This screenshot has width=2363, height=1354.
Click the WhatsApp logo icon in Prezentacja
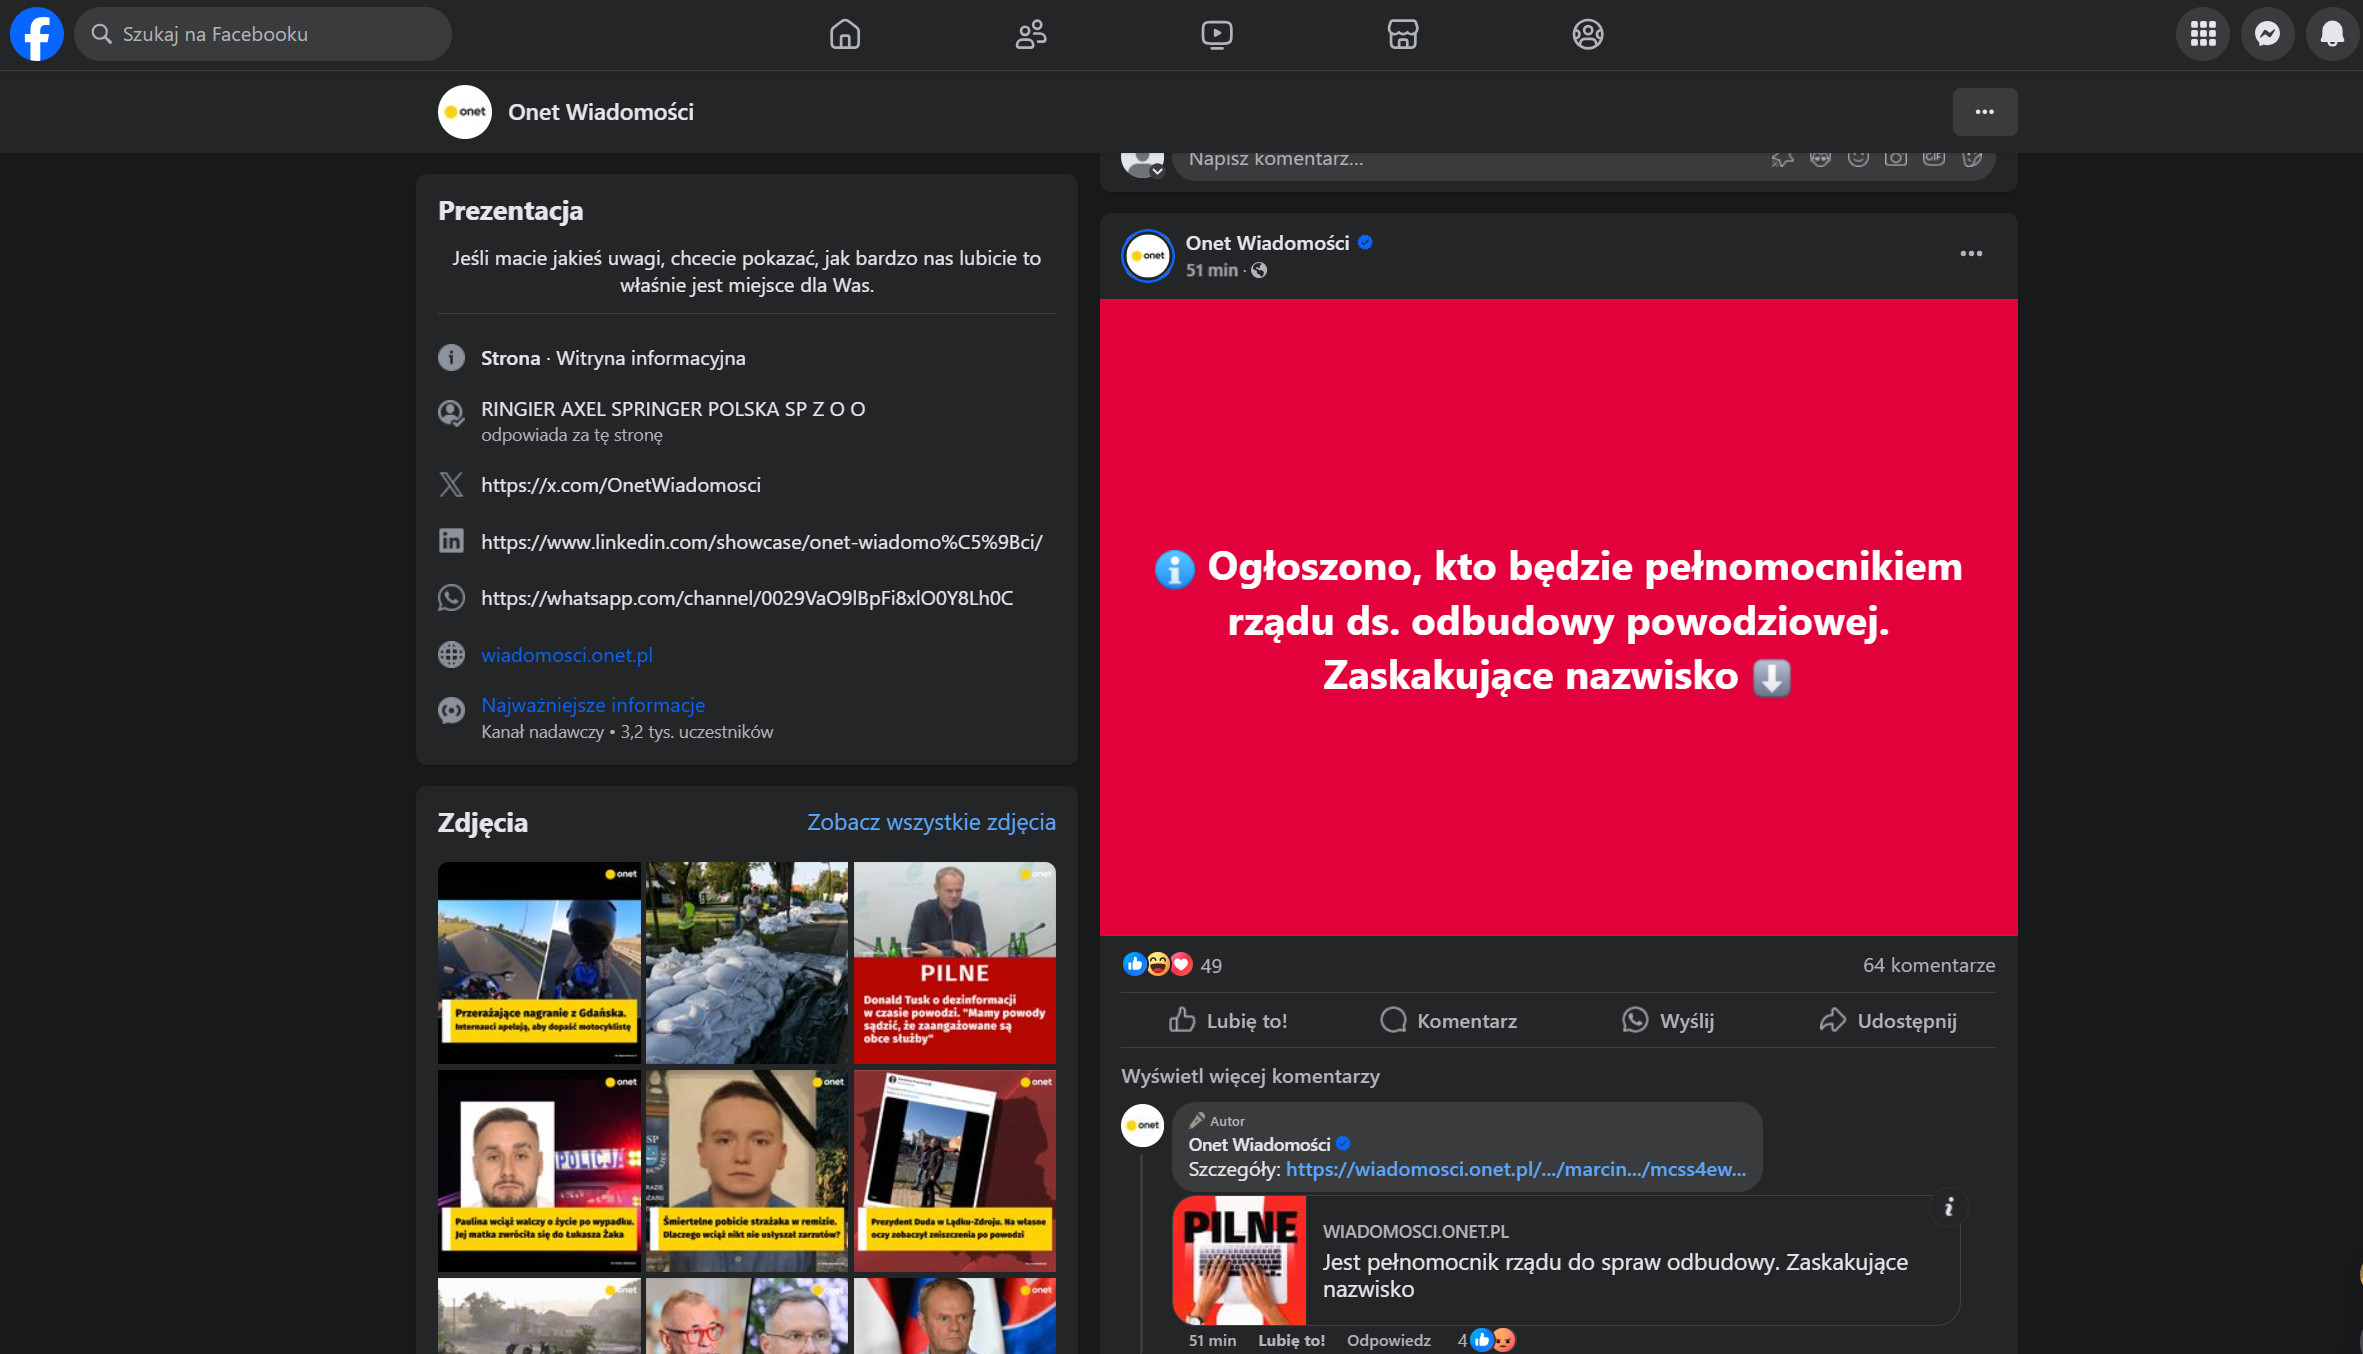click(x=451, y=597)
